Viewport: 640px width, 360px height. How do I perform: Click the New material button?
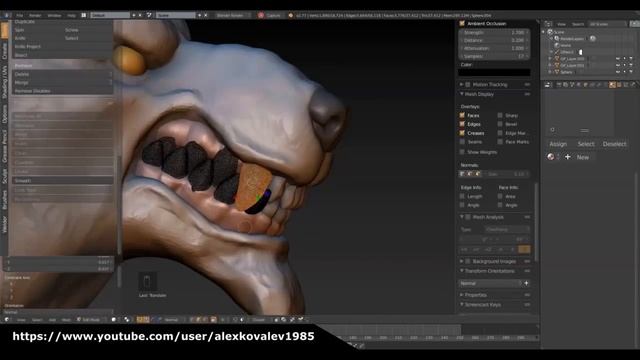[582, 157]
